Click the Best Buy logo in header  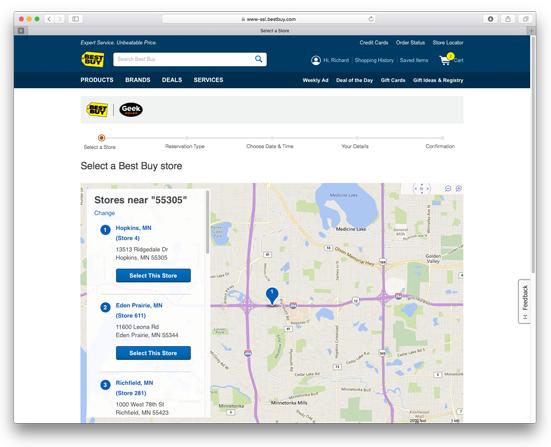[93, 59]
